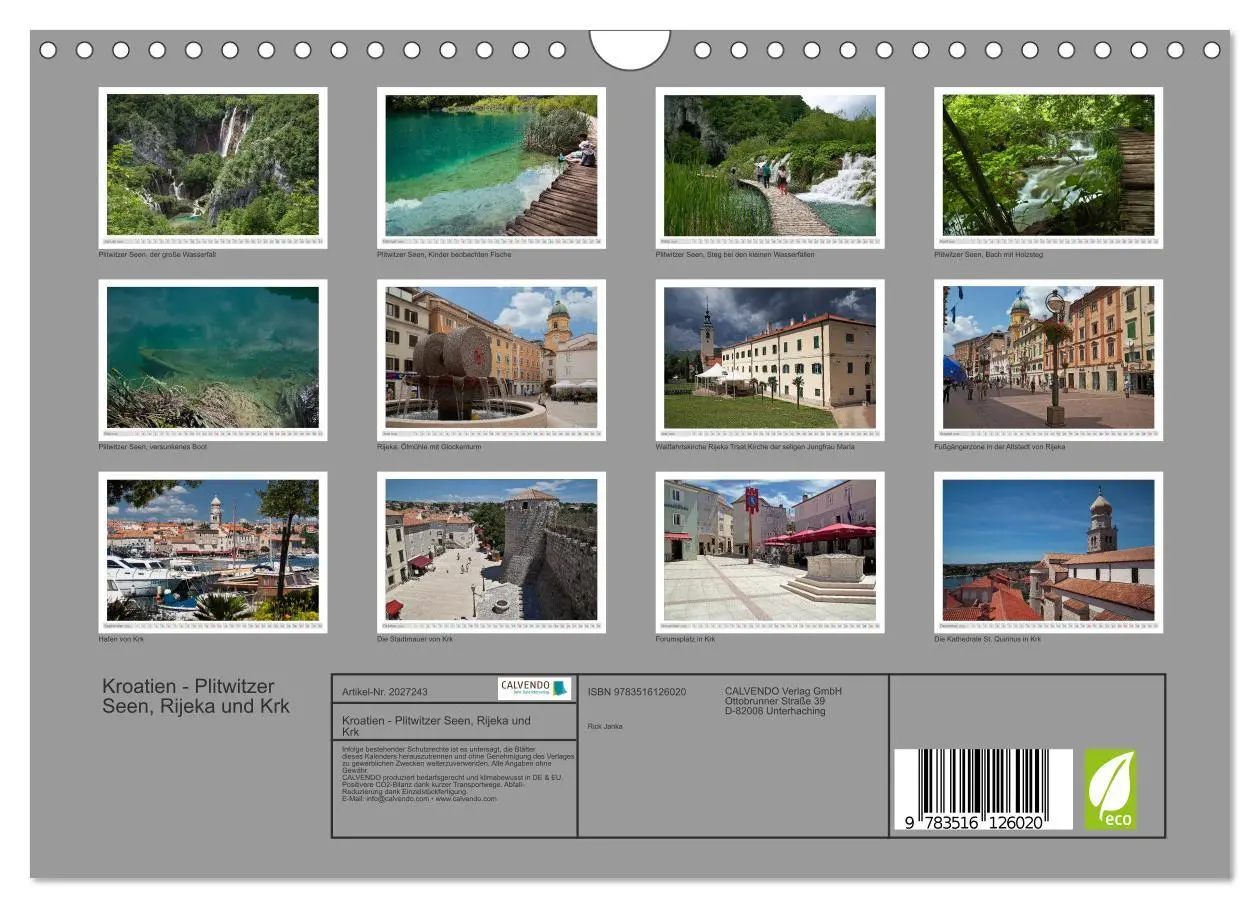Click 'Ottobrunner Straße 39' address line
The height and width of the screenshot is (908, 1260).
(775, 701)
